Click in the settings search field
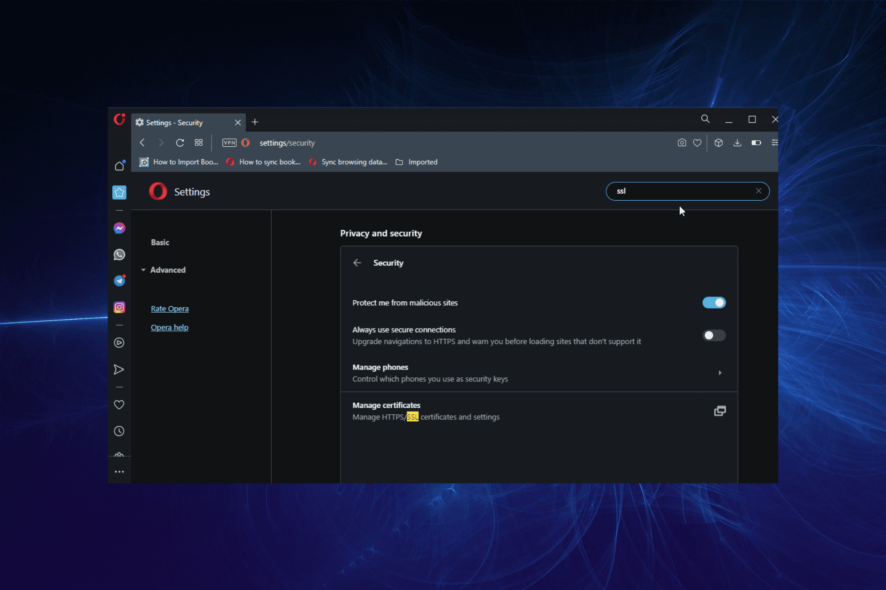 687,191
